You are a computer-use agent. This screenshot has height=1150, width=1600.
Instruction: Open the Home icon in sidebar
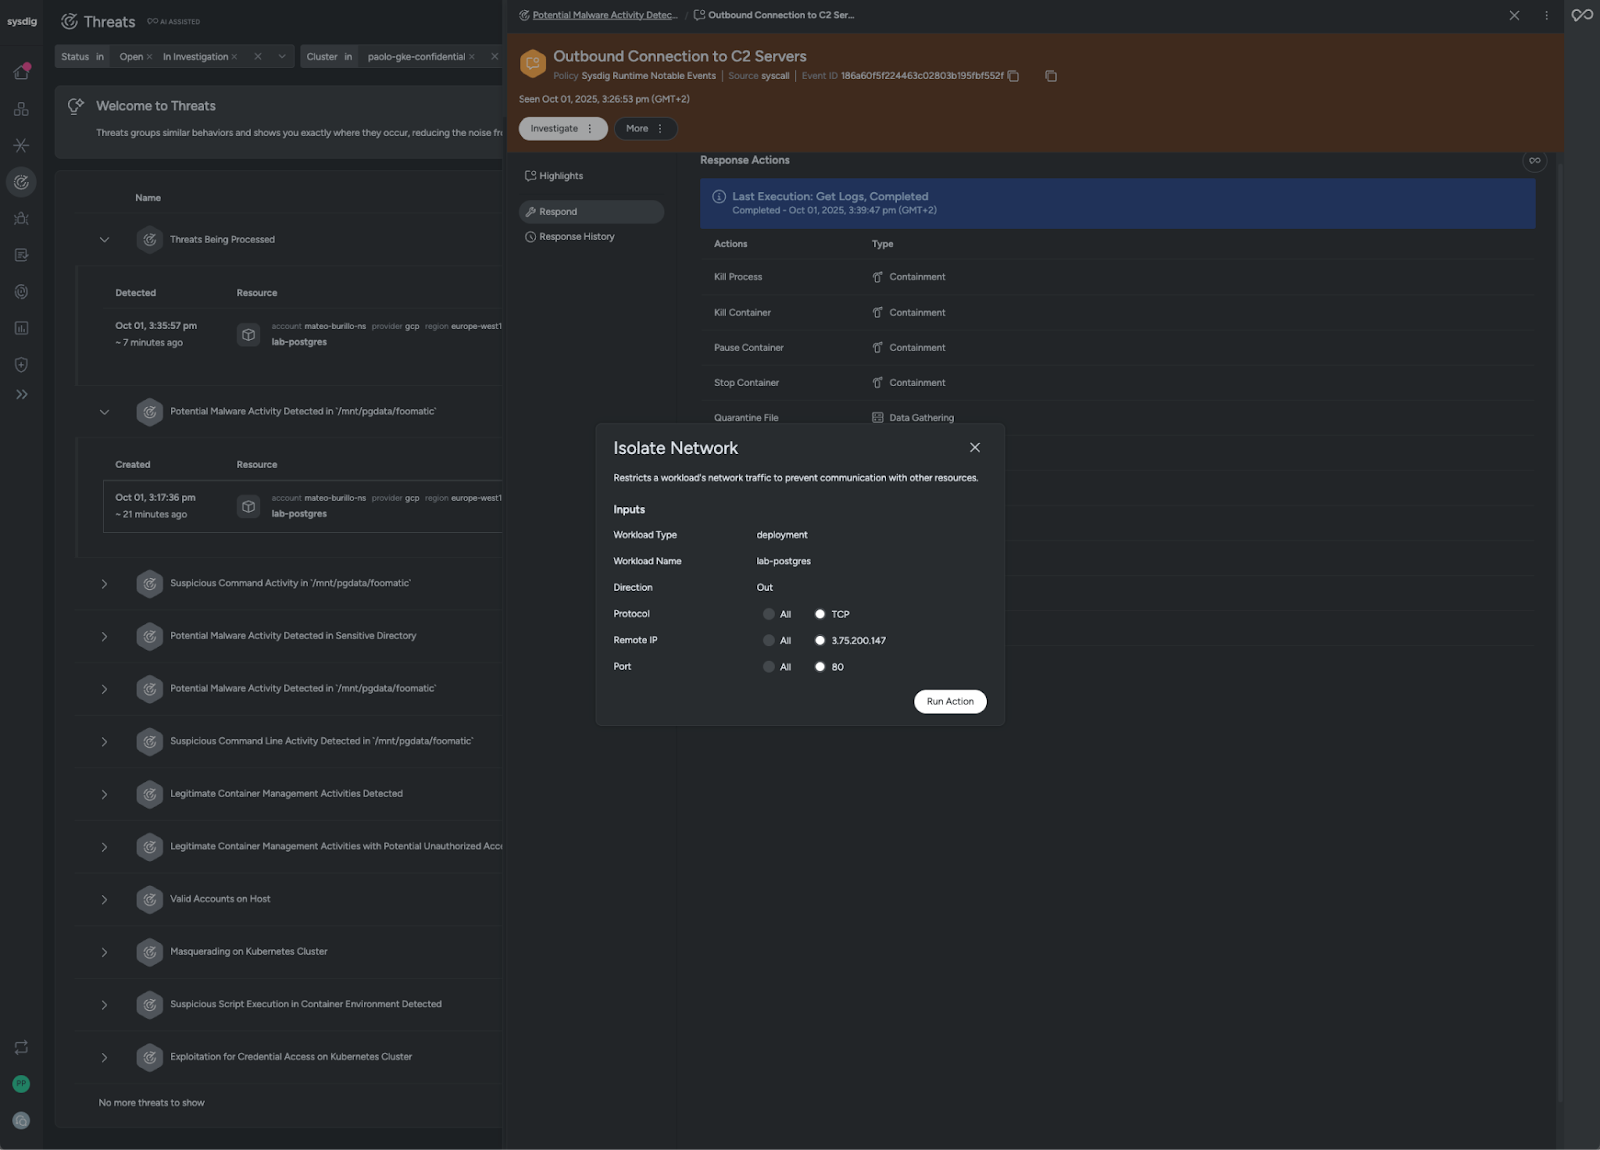pos(21,72)
